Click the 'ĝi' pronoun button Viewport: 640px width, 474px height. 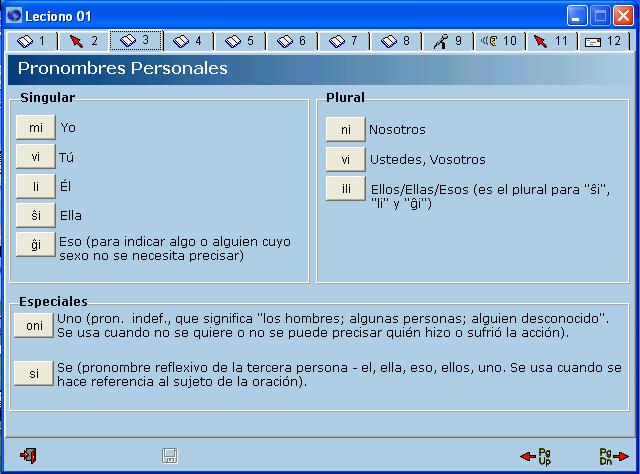(x=36, y=244)
